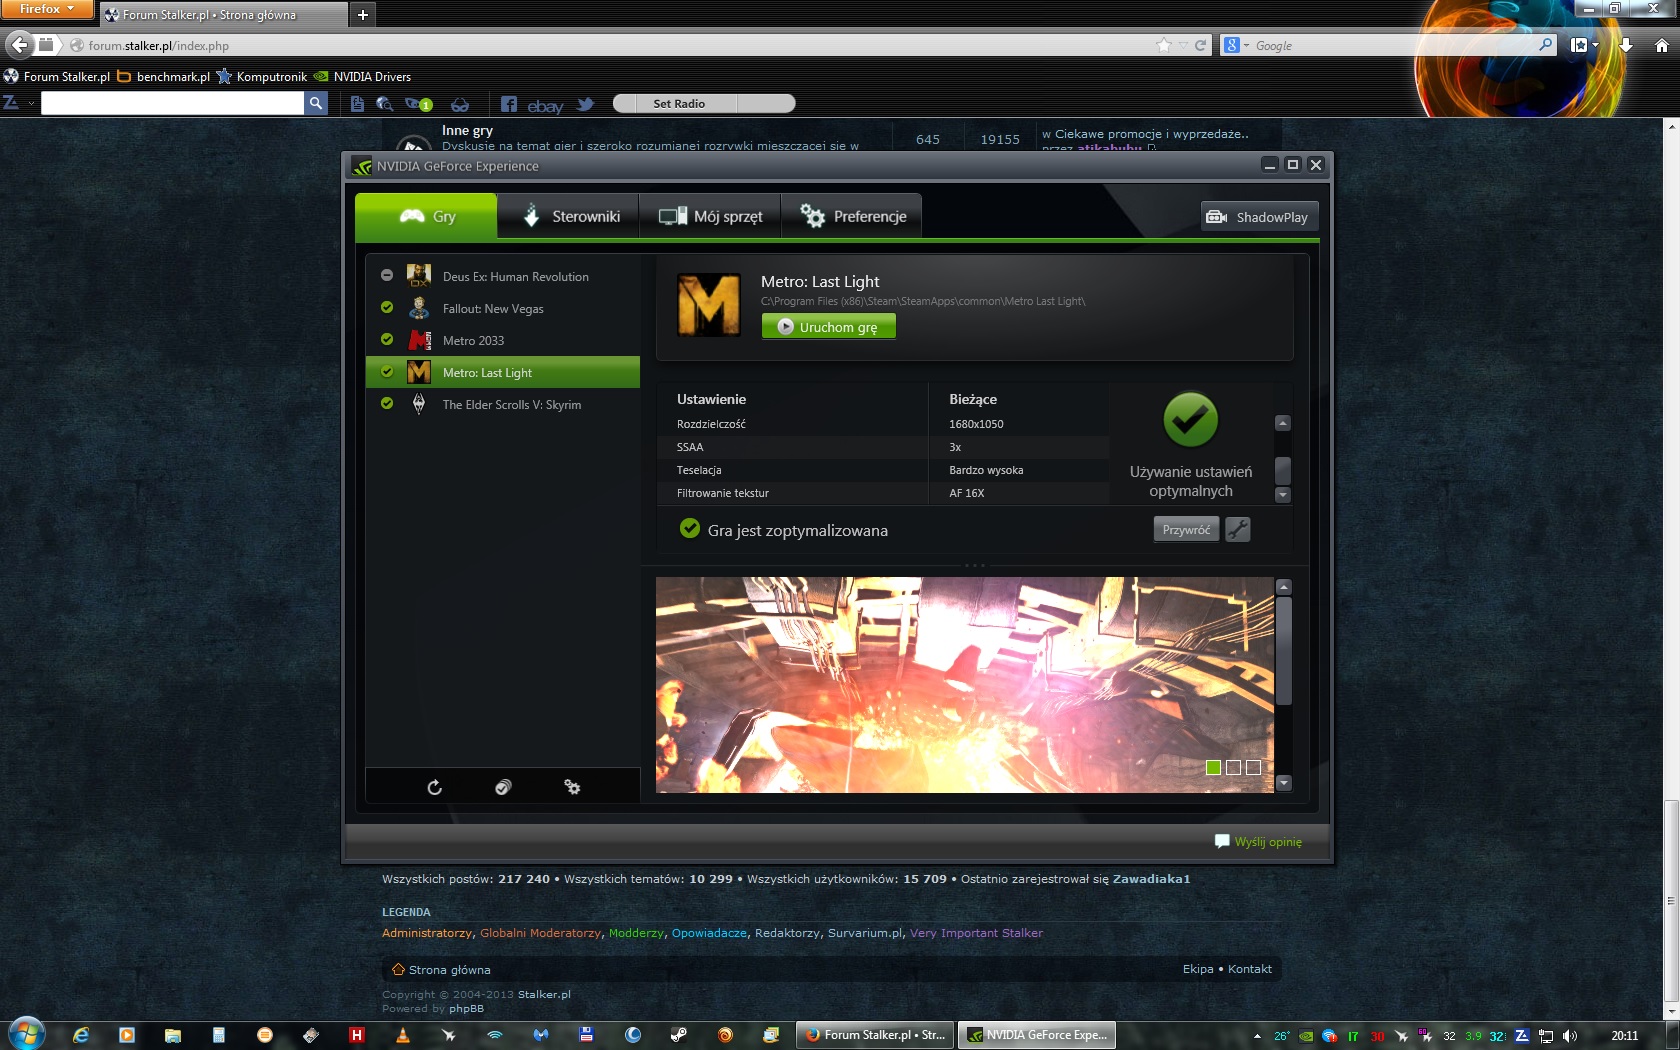Click the toolbar search magnifier button
This screenshot has height=1050, width=1680.
tap(316, 103)
